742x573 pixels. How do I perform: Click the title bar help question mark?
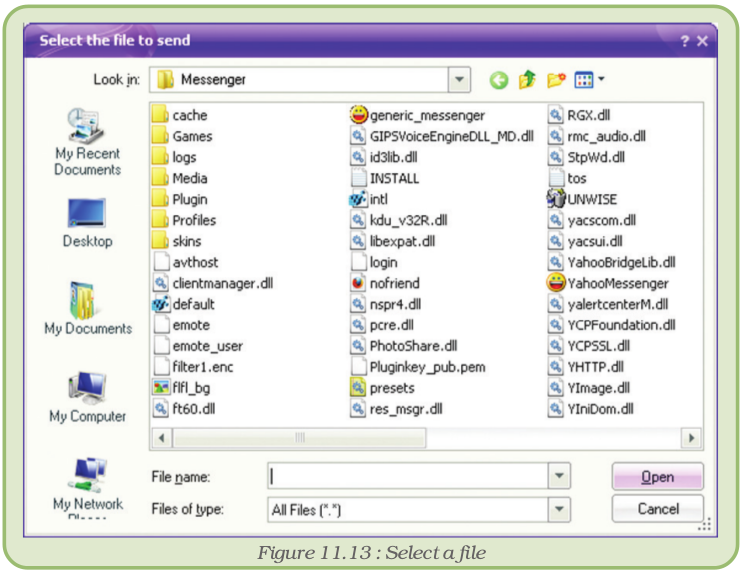(x=685, y=41)
